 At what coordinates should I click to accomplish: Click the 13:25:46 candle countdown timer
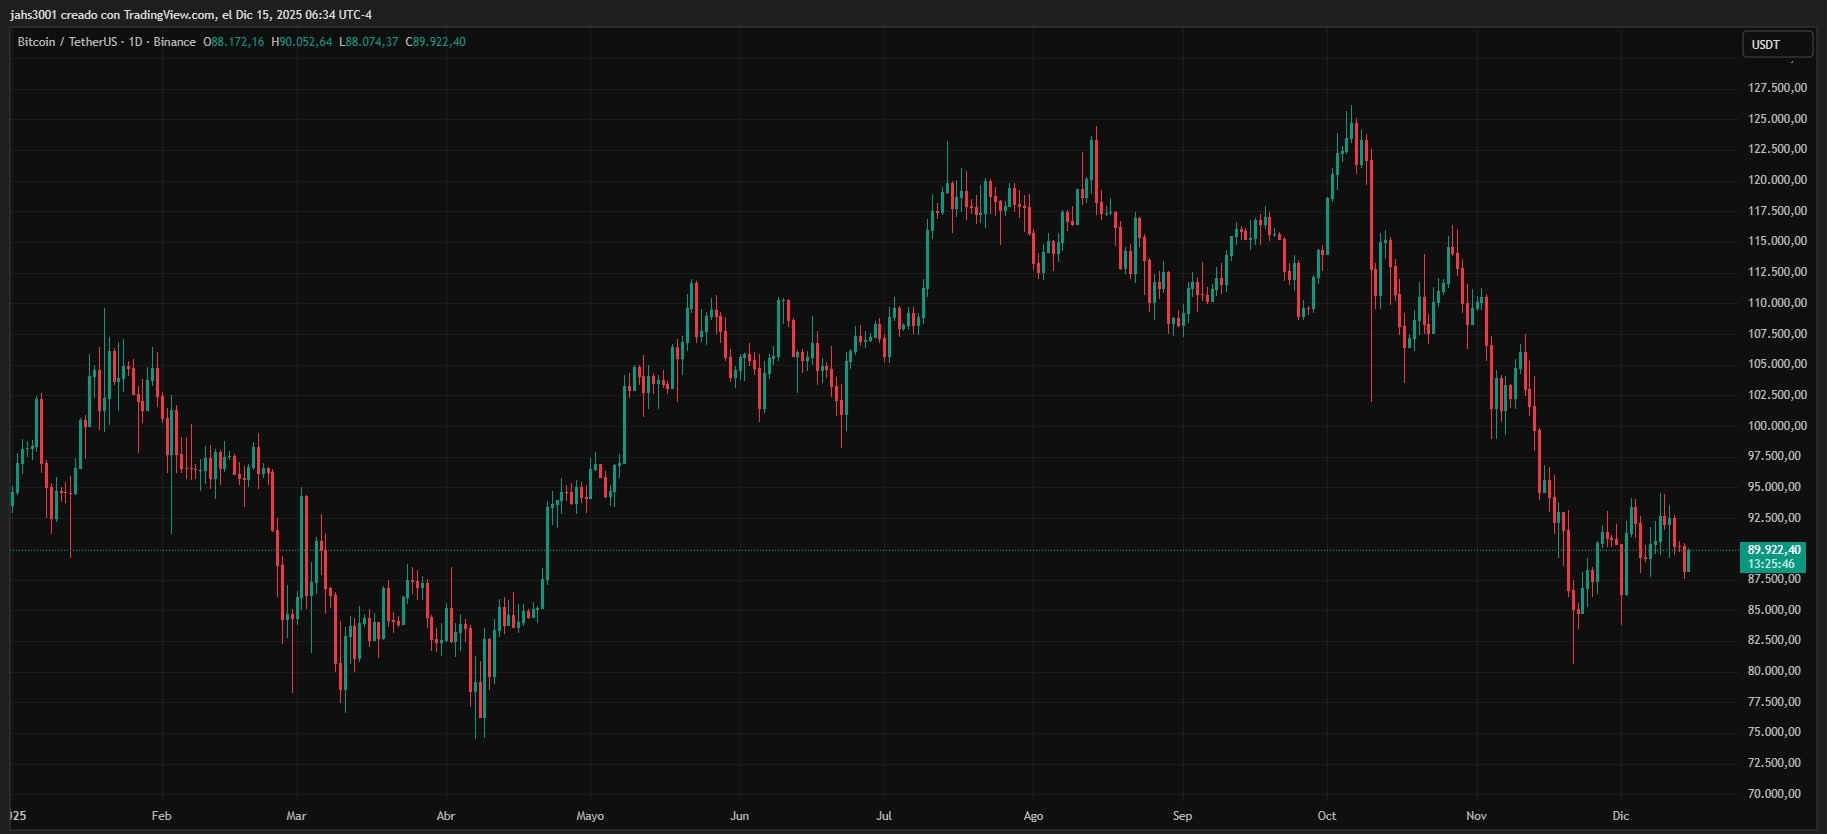pyautogui.click(x=1774, y=564)
